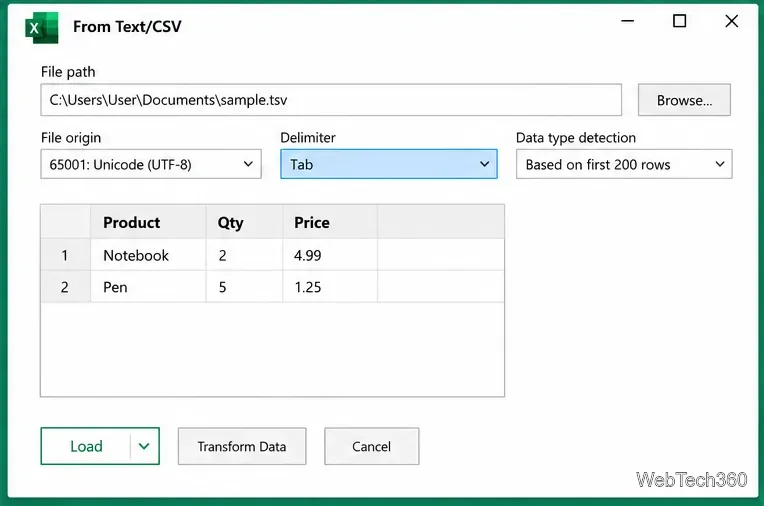Viewport: 764px width, 506px height.
Task: Select the Price column header
Action: [330, 222]
